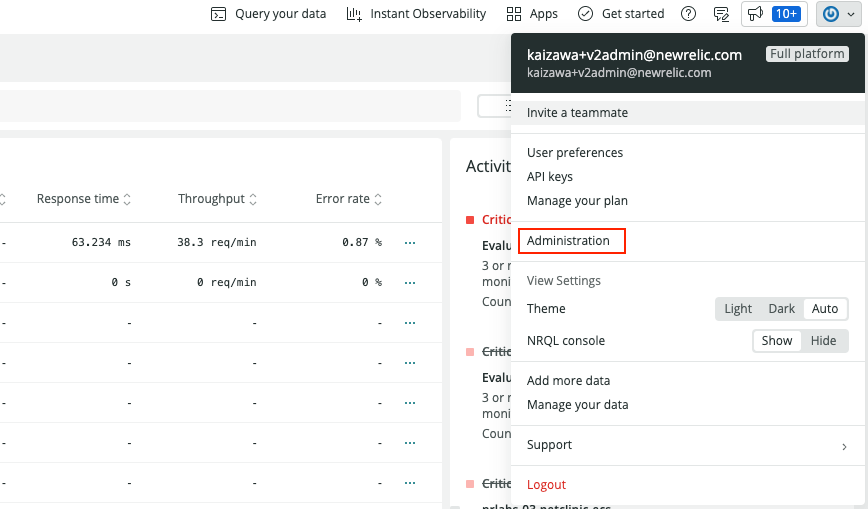The height and width of the screenshot is (509, 868).
Task: Click the 38.3 req/min throughput value
Action: [x=216, y=243]
